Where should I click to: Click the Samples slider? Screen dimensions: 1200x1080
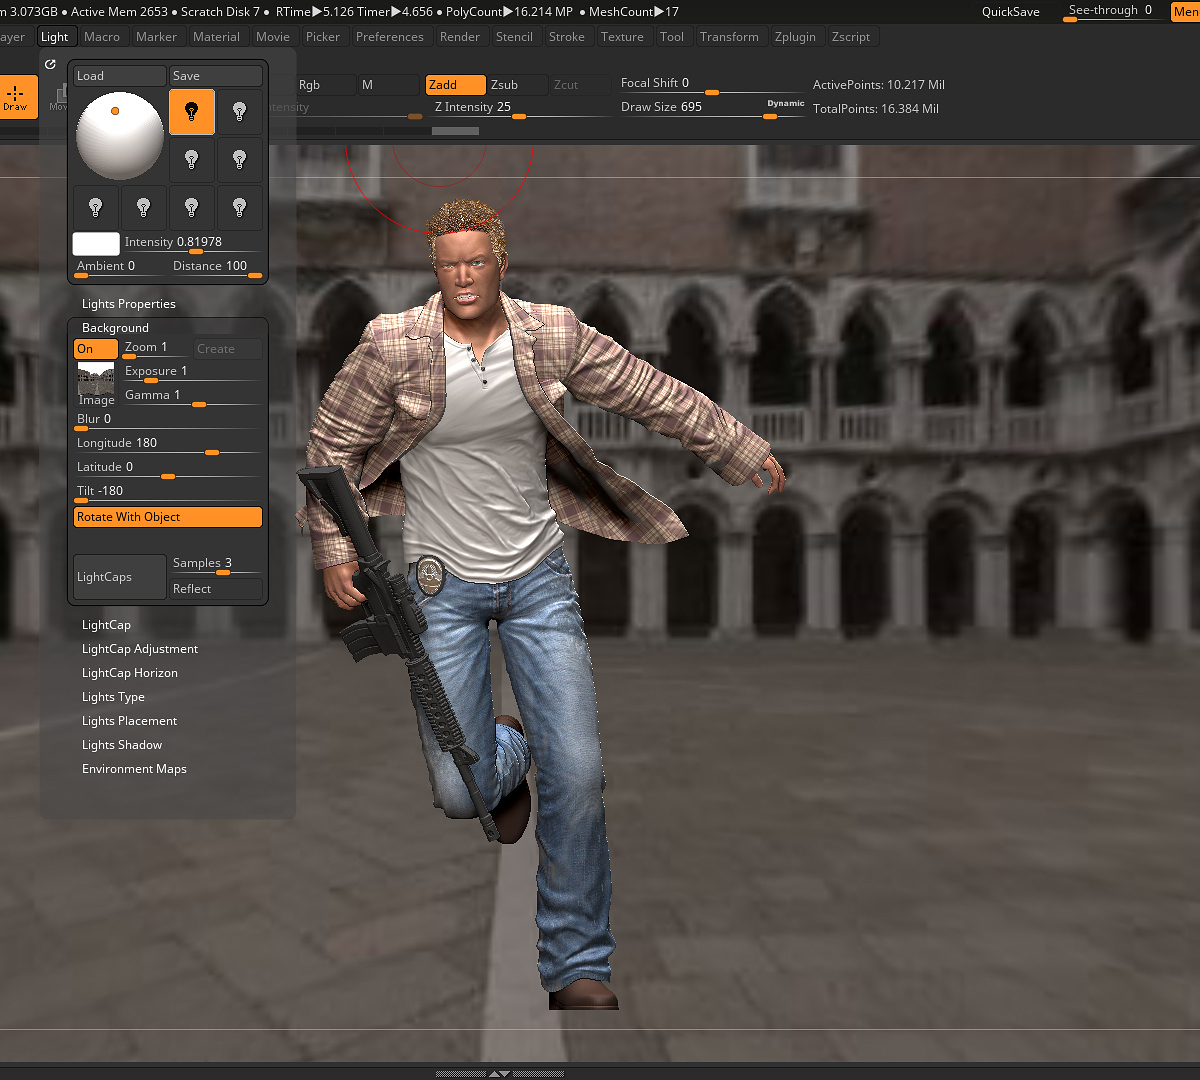[216, 564]
